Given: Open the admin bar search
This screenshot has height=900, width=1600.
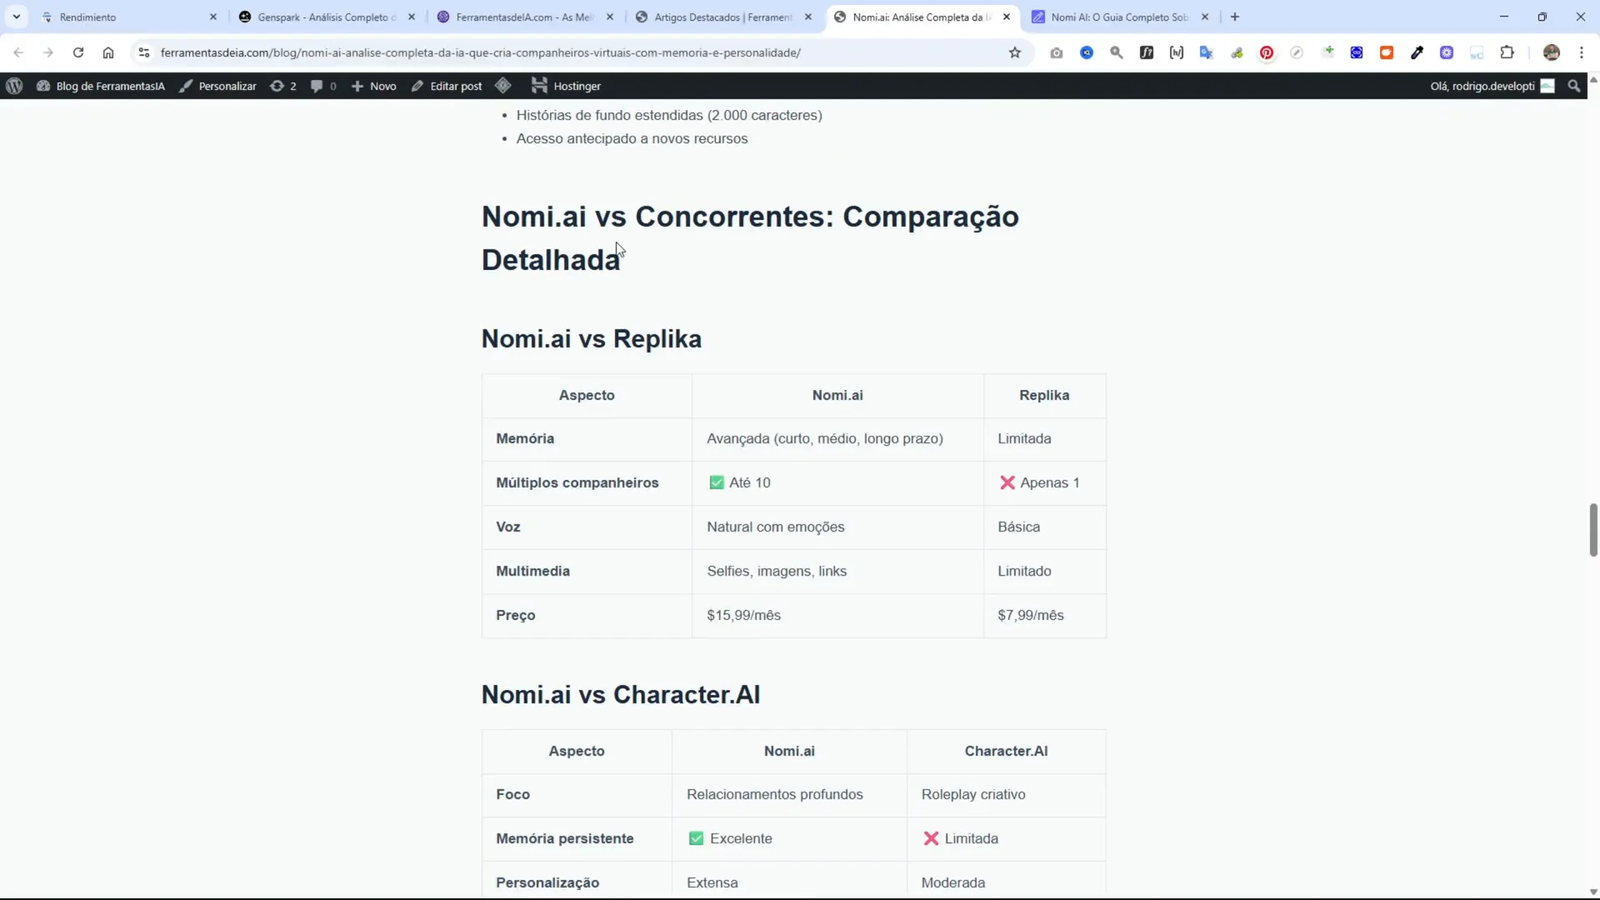Looking at the screenshot, I should click(x=1572, y=86).
